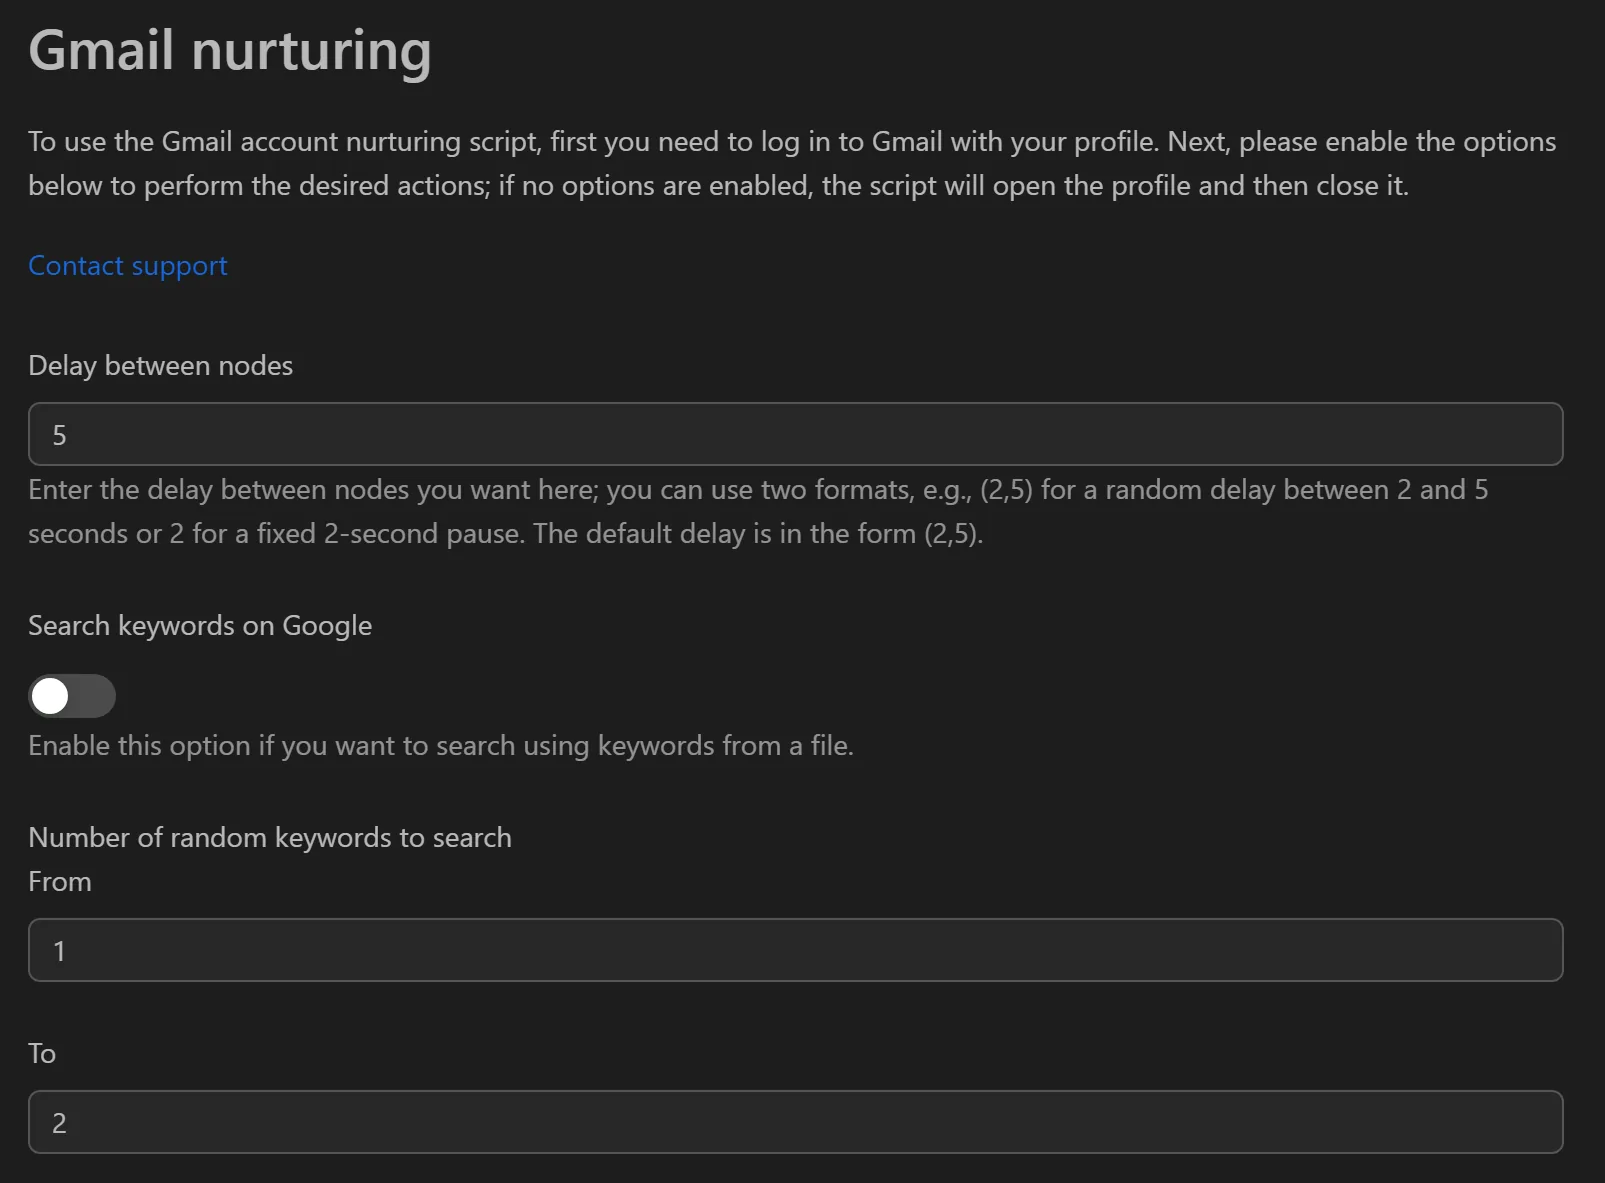Click the To label above the input
Viewport: 1605px width, 1183px height.
(42, 1053)
